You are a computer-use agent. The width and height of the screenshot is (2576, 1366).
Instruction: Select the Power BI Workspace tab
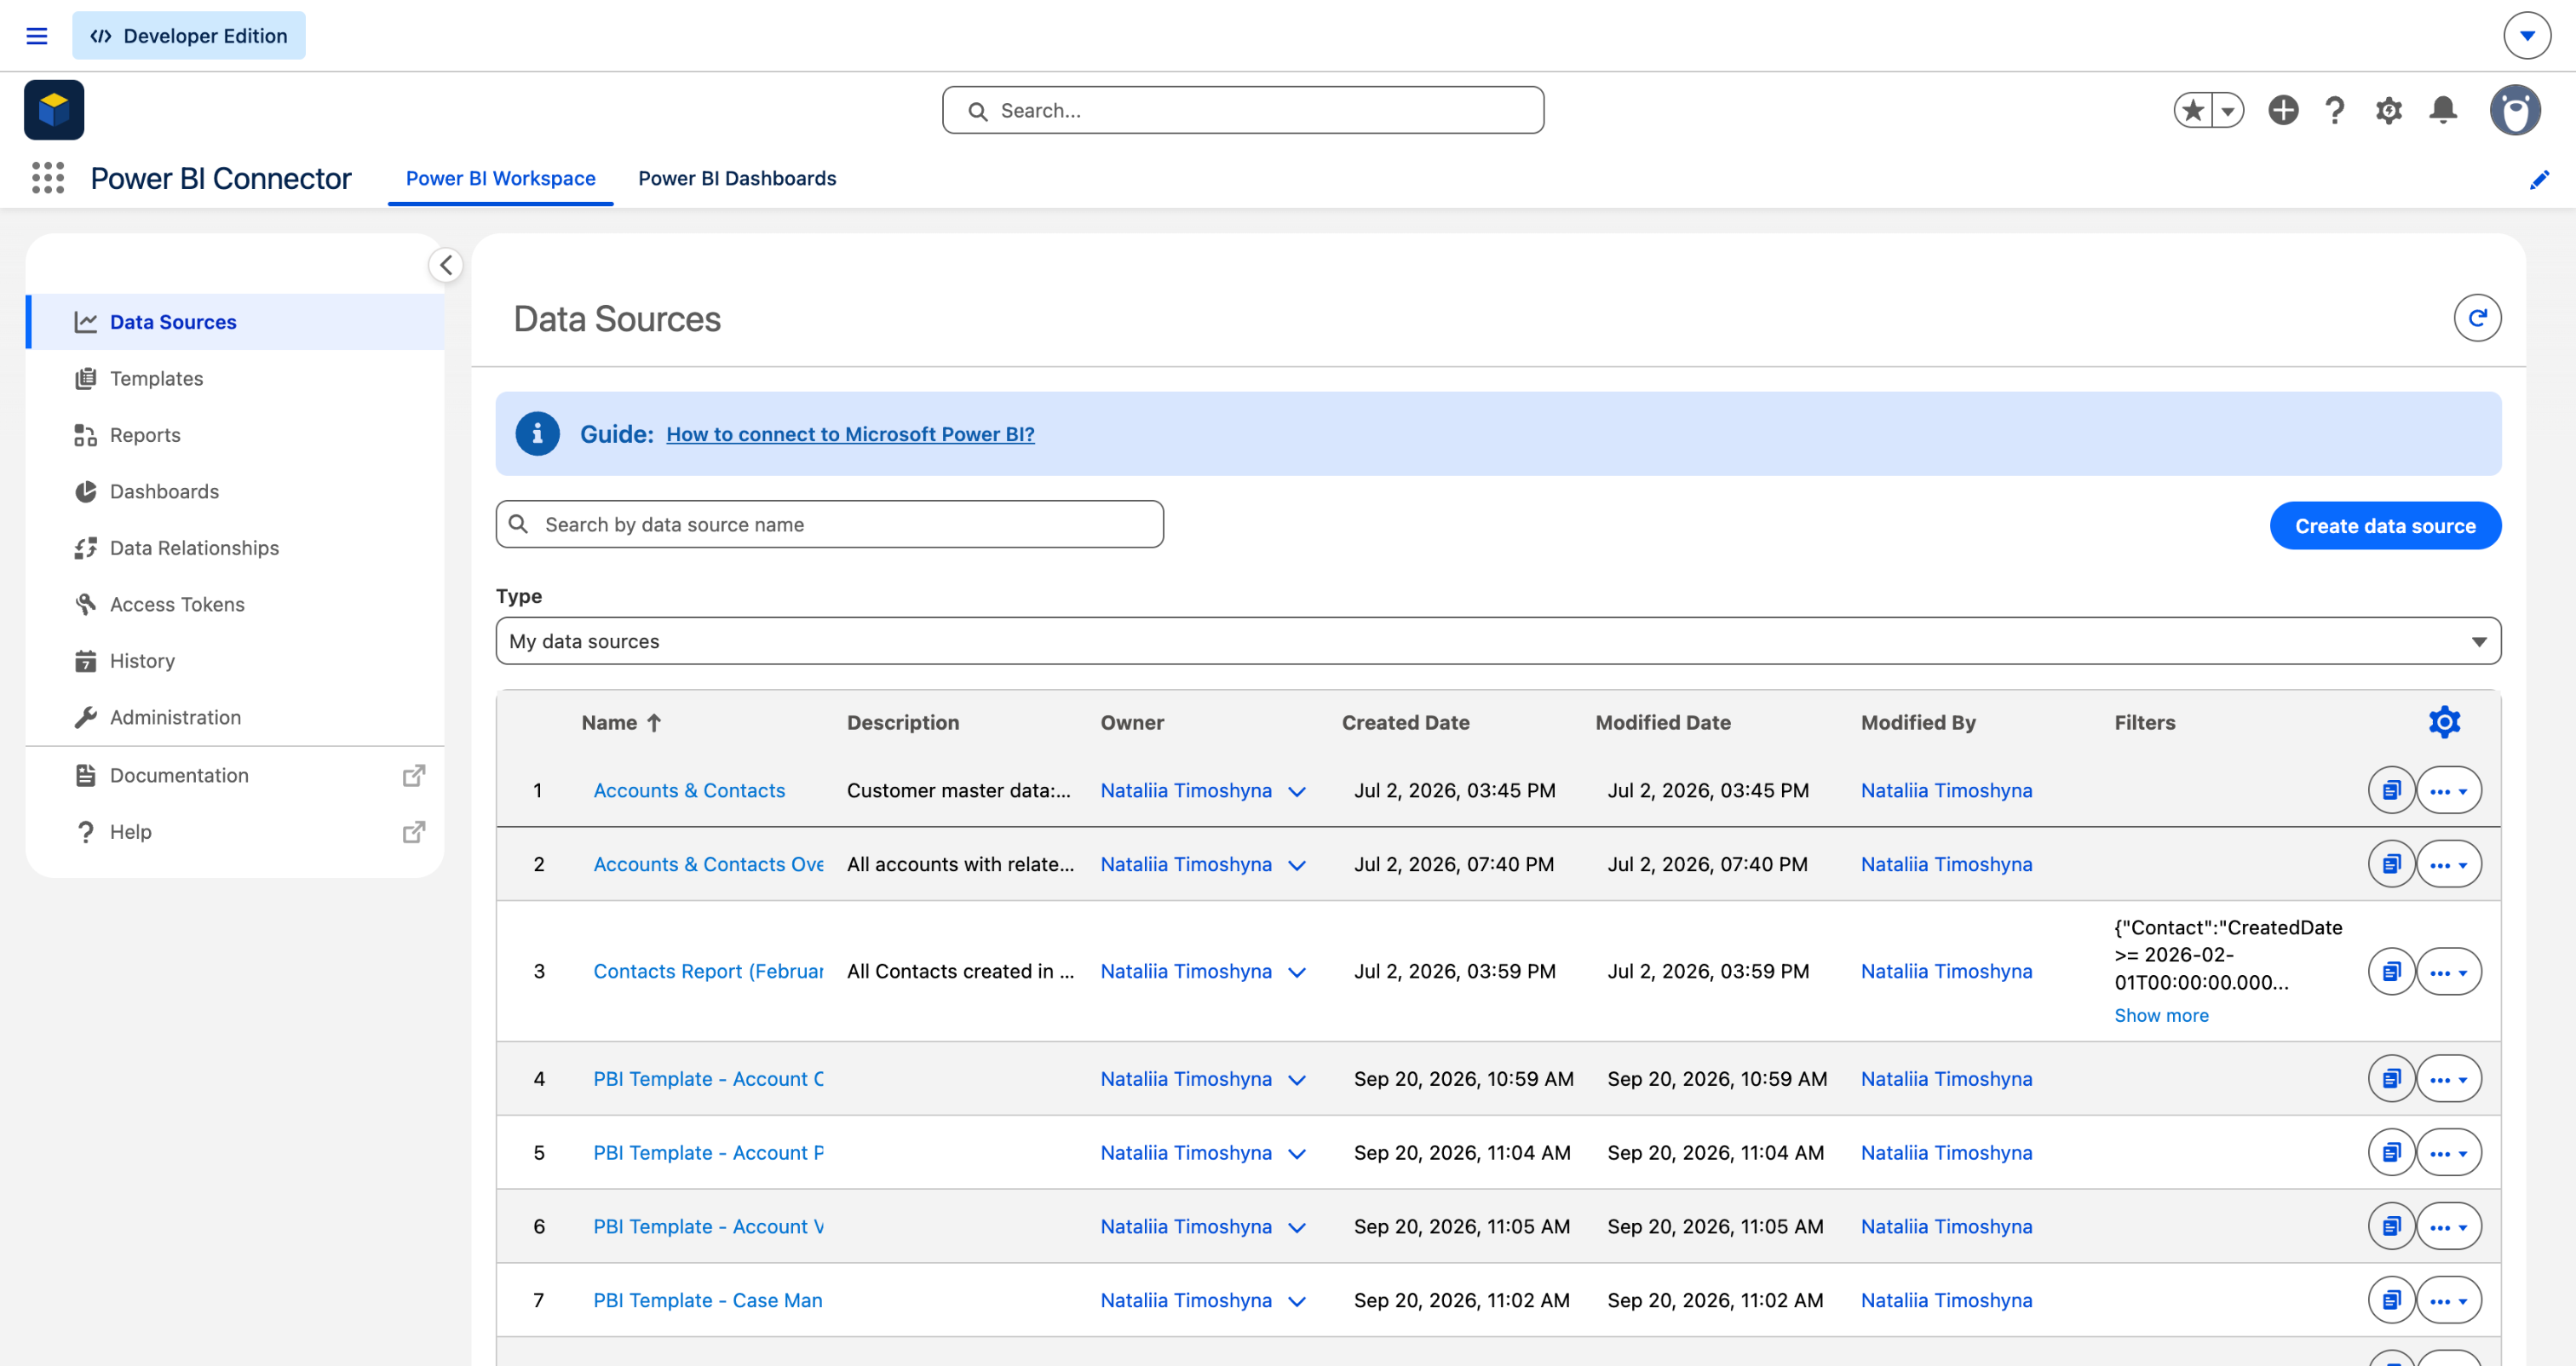[500, 178]
